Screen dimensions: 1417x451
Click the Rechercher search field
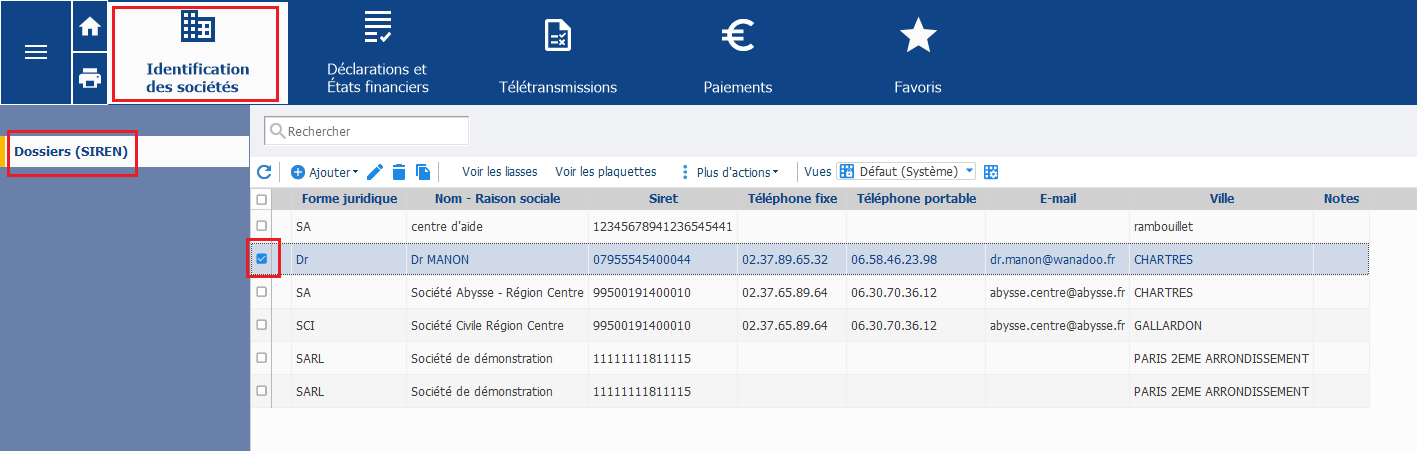[367, 131]
